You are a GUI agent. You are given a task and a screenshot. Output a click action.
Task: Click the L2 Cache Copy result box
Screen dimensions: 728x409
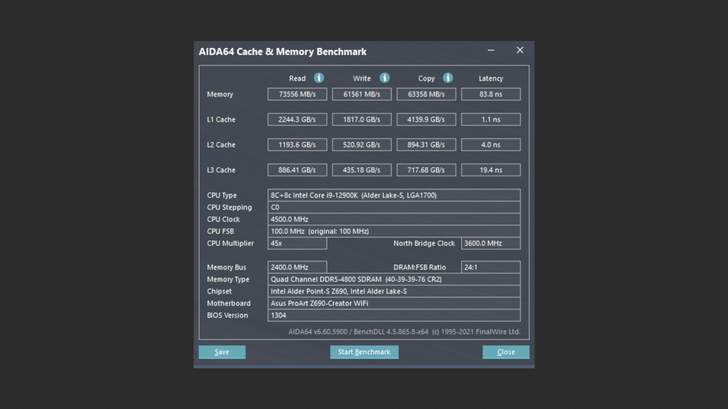426,145
